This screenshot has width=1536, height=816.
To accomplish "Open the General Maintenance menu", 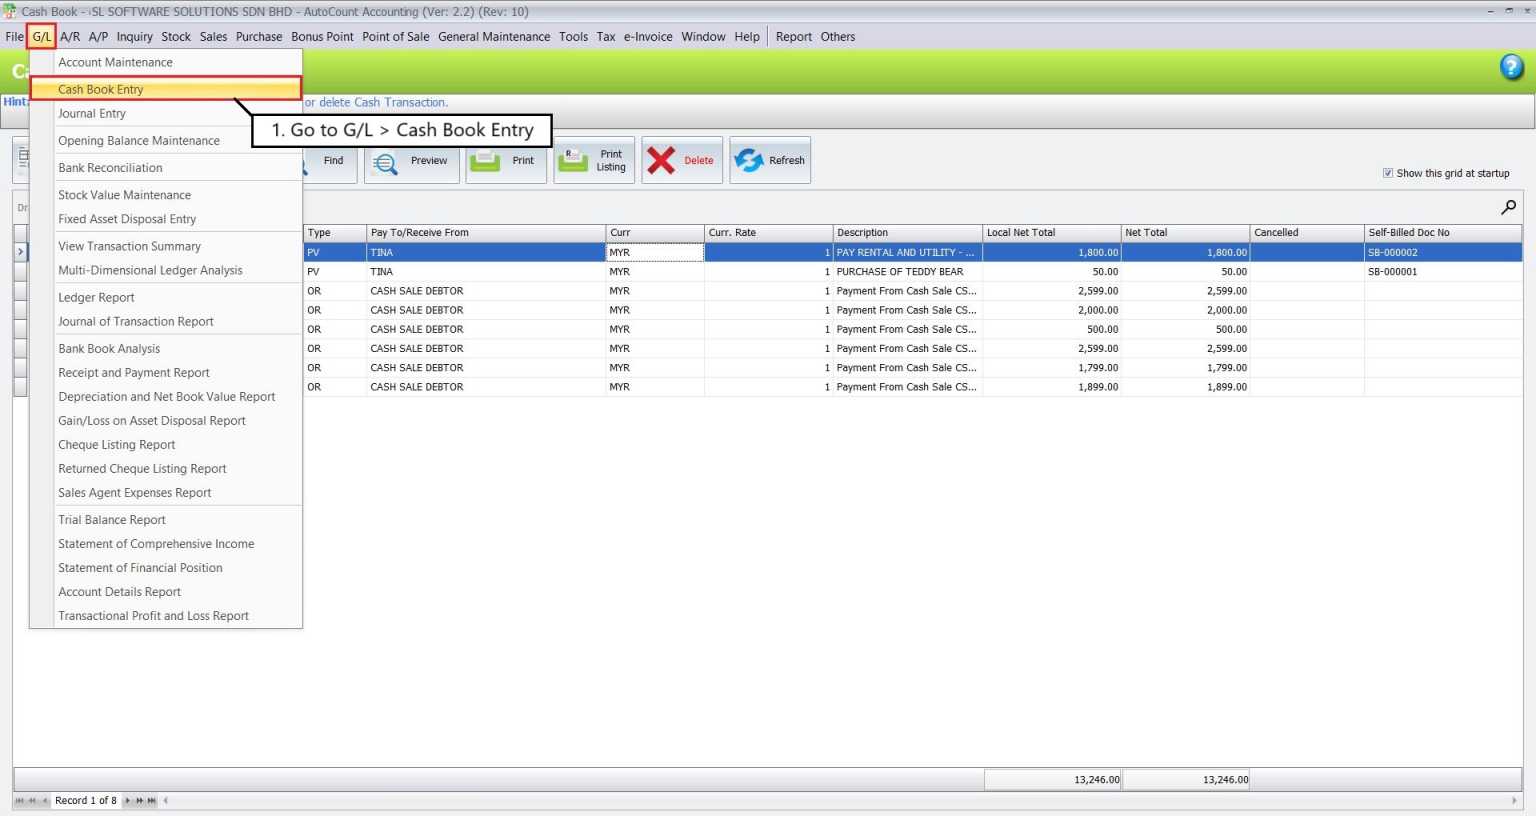I will 494,37.
